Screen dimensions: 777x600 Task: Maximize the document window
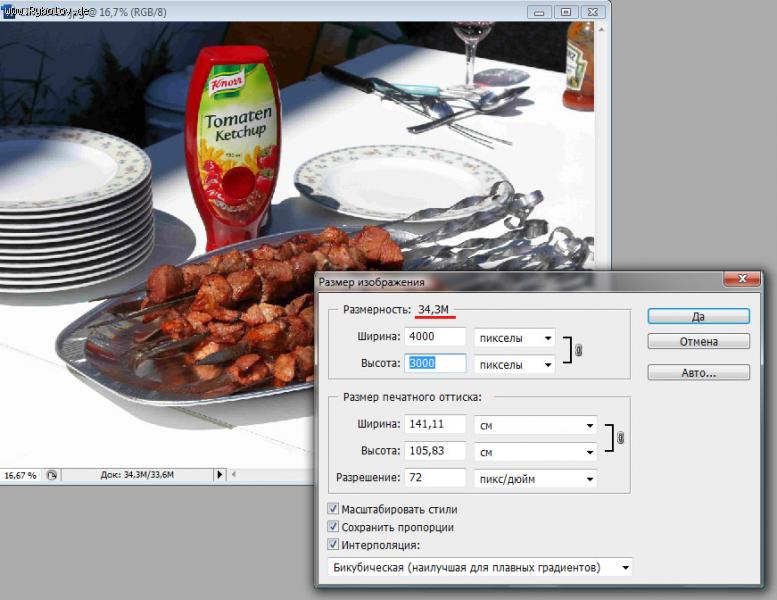[565, 11]
